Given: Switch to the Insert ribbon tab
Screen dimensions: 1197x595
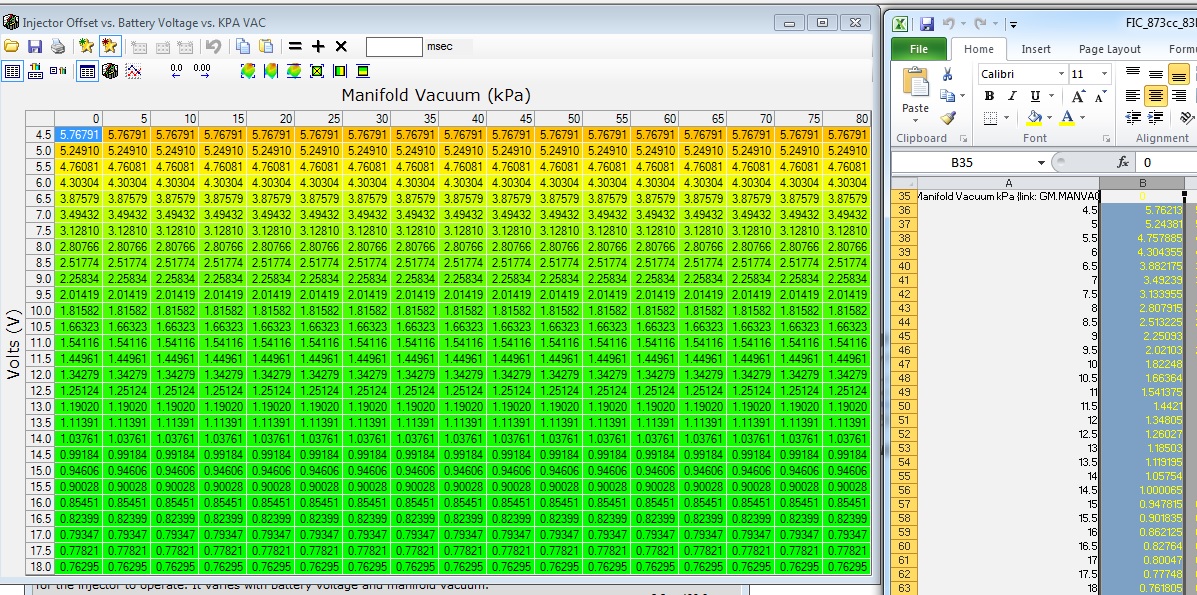Looking at the screenshot, I should coord(1036,49).
